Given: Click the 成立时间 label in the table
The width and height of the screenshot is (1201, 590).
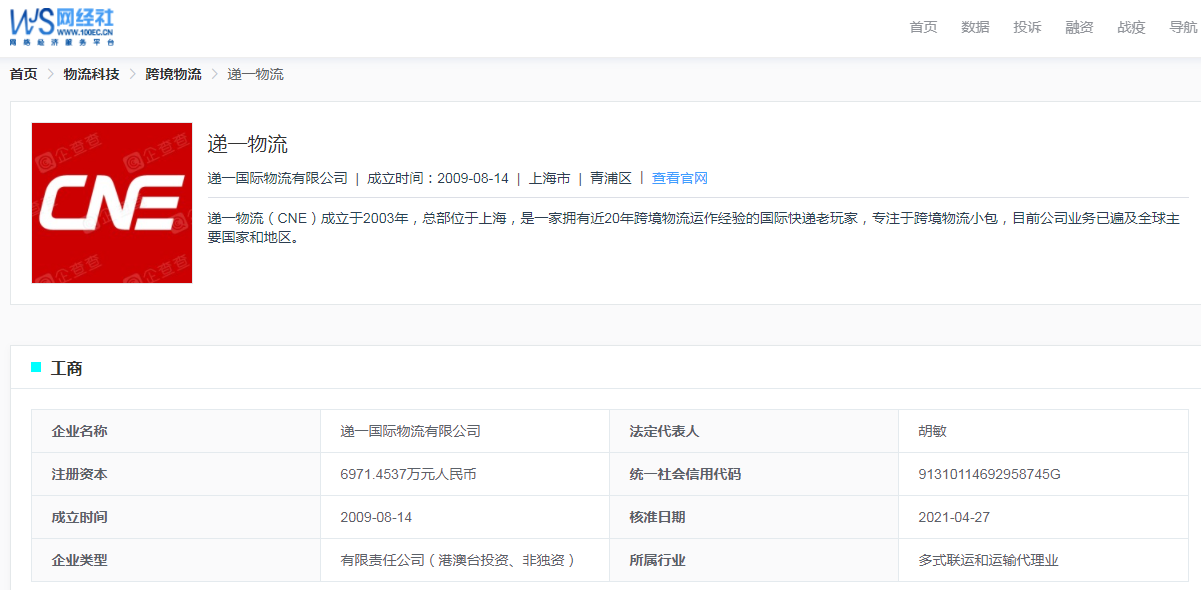Looking at the screenshot, I should point(176,517).
